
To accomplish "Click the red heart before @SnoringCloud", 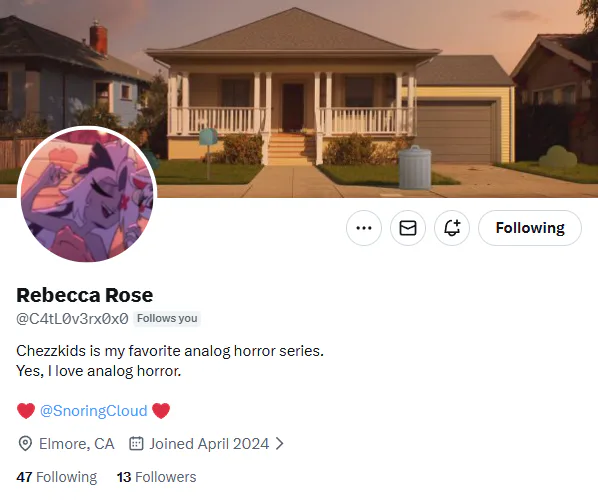I will 26,411.
